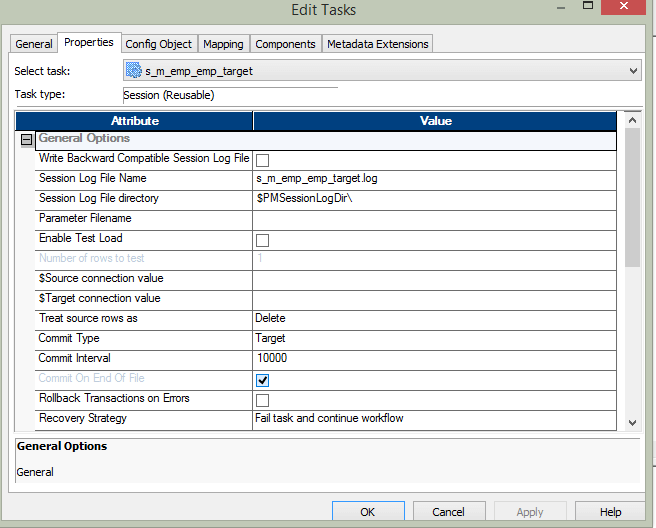Viewport: 656px width, 528px height.
Task: Go to the Metadata Extensions tab
Action: (377, 44)
